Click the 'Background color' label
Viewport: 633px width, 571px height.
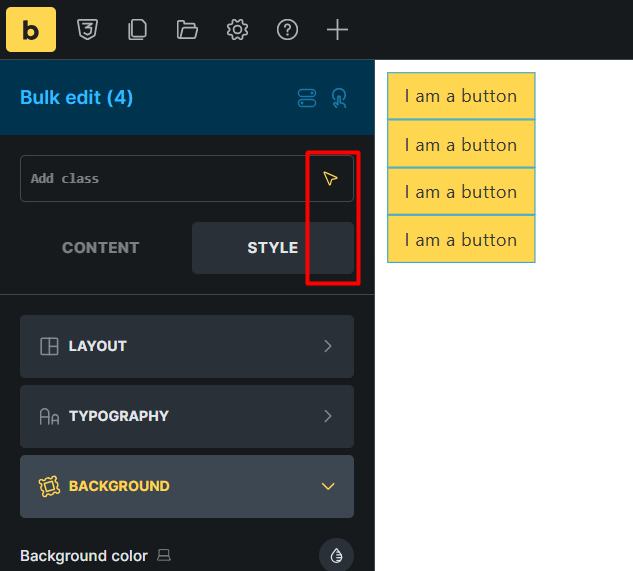[x=84, y=556]
